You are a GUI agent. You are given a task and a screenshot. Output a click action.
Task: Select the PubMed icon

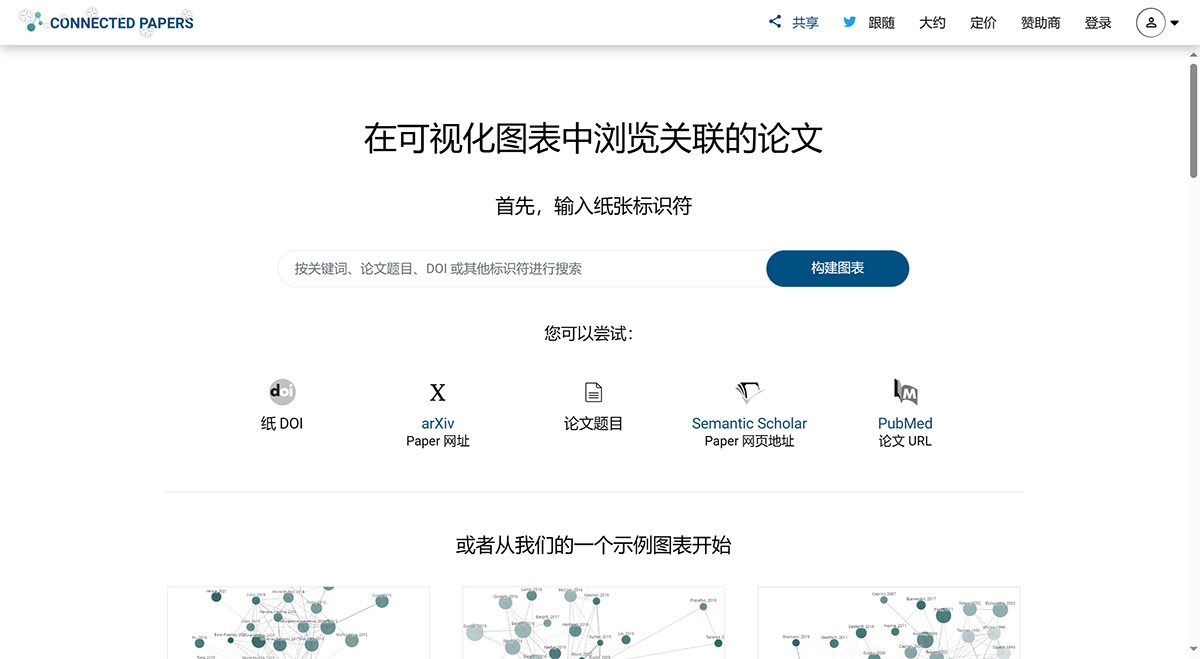pos(904,391)
